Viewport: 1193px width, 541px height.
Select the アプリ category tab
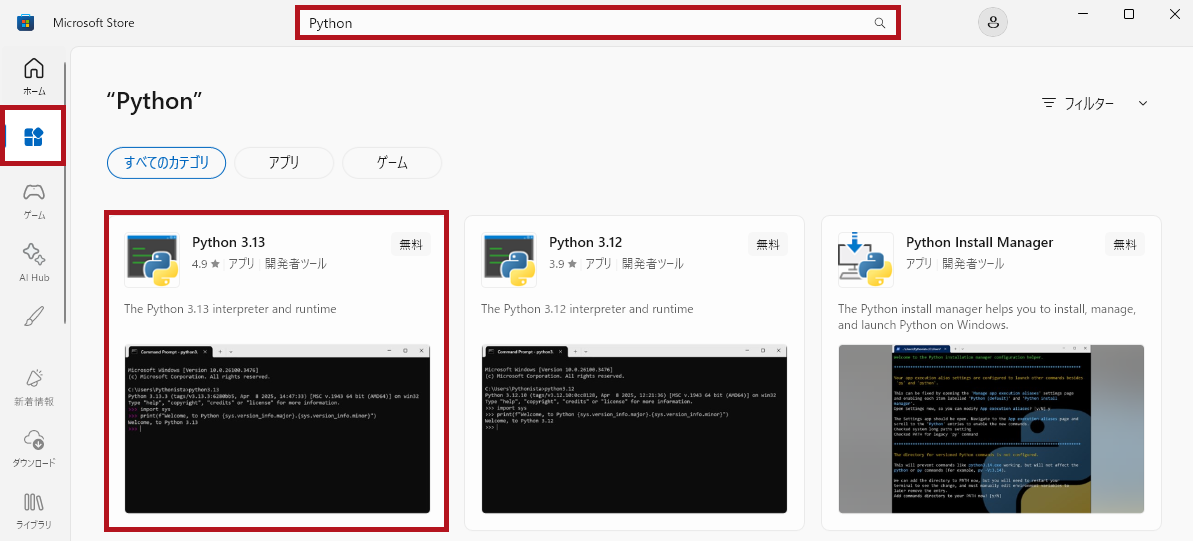284,162
